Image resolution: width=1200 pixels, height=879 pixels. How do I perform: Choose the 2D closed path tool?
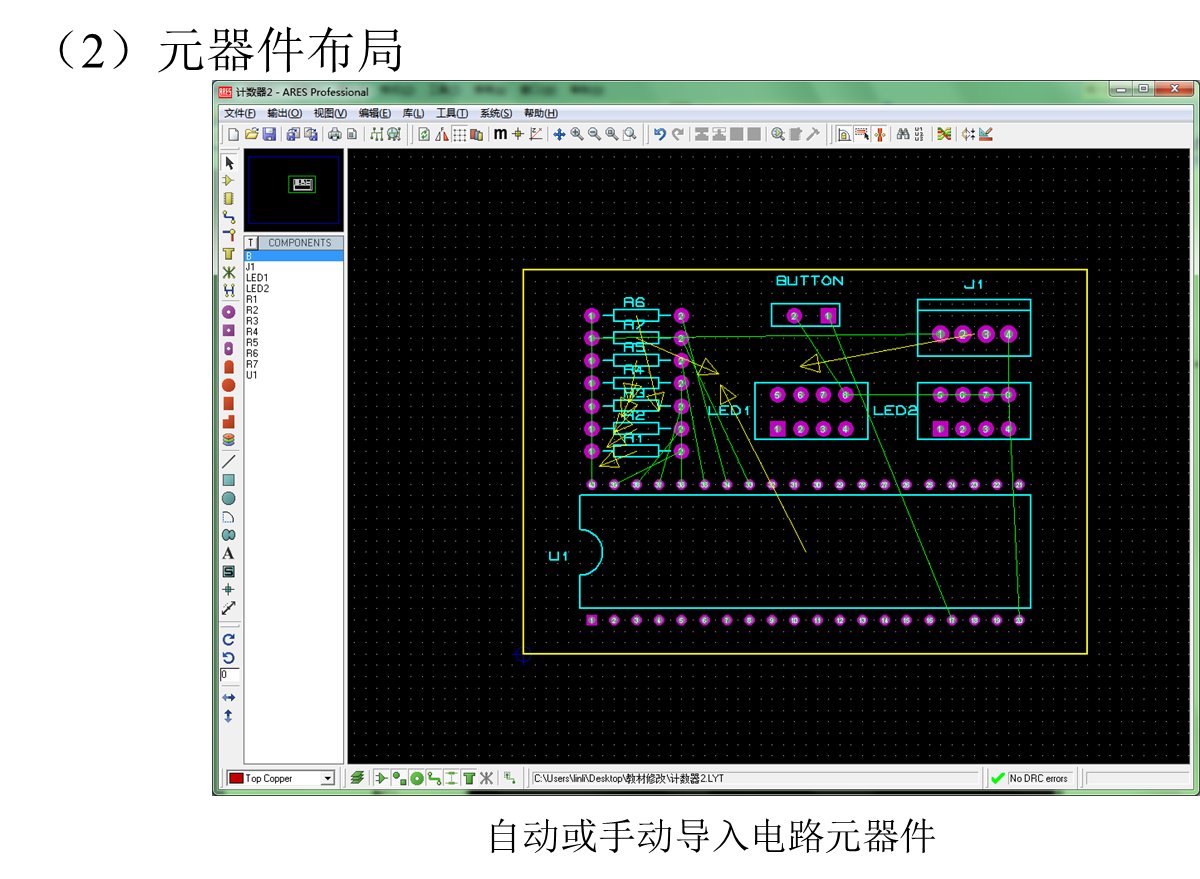pyautogui.click(x=229, y=535)
